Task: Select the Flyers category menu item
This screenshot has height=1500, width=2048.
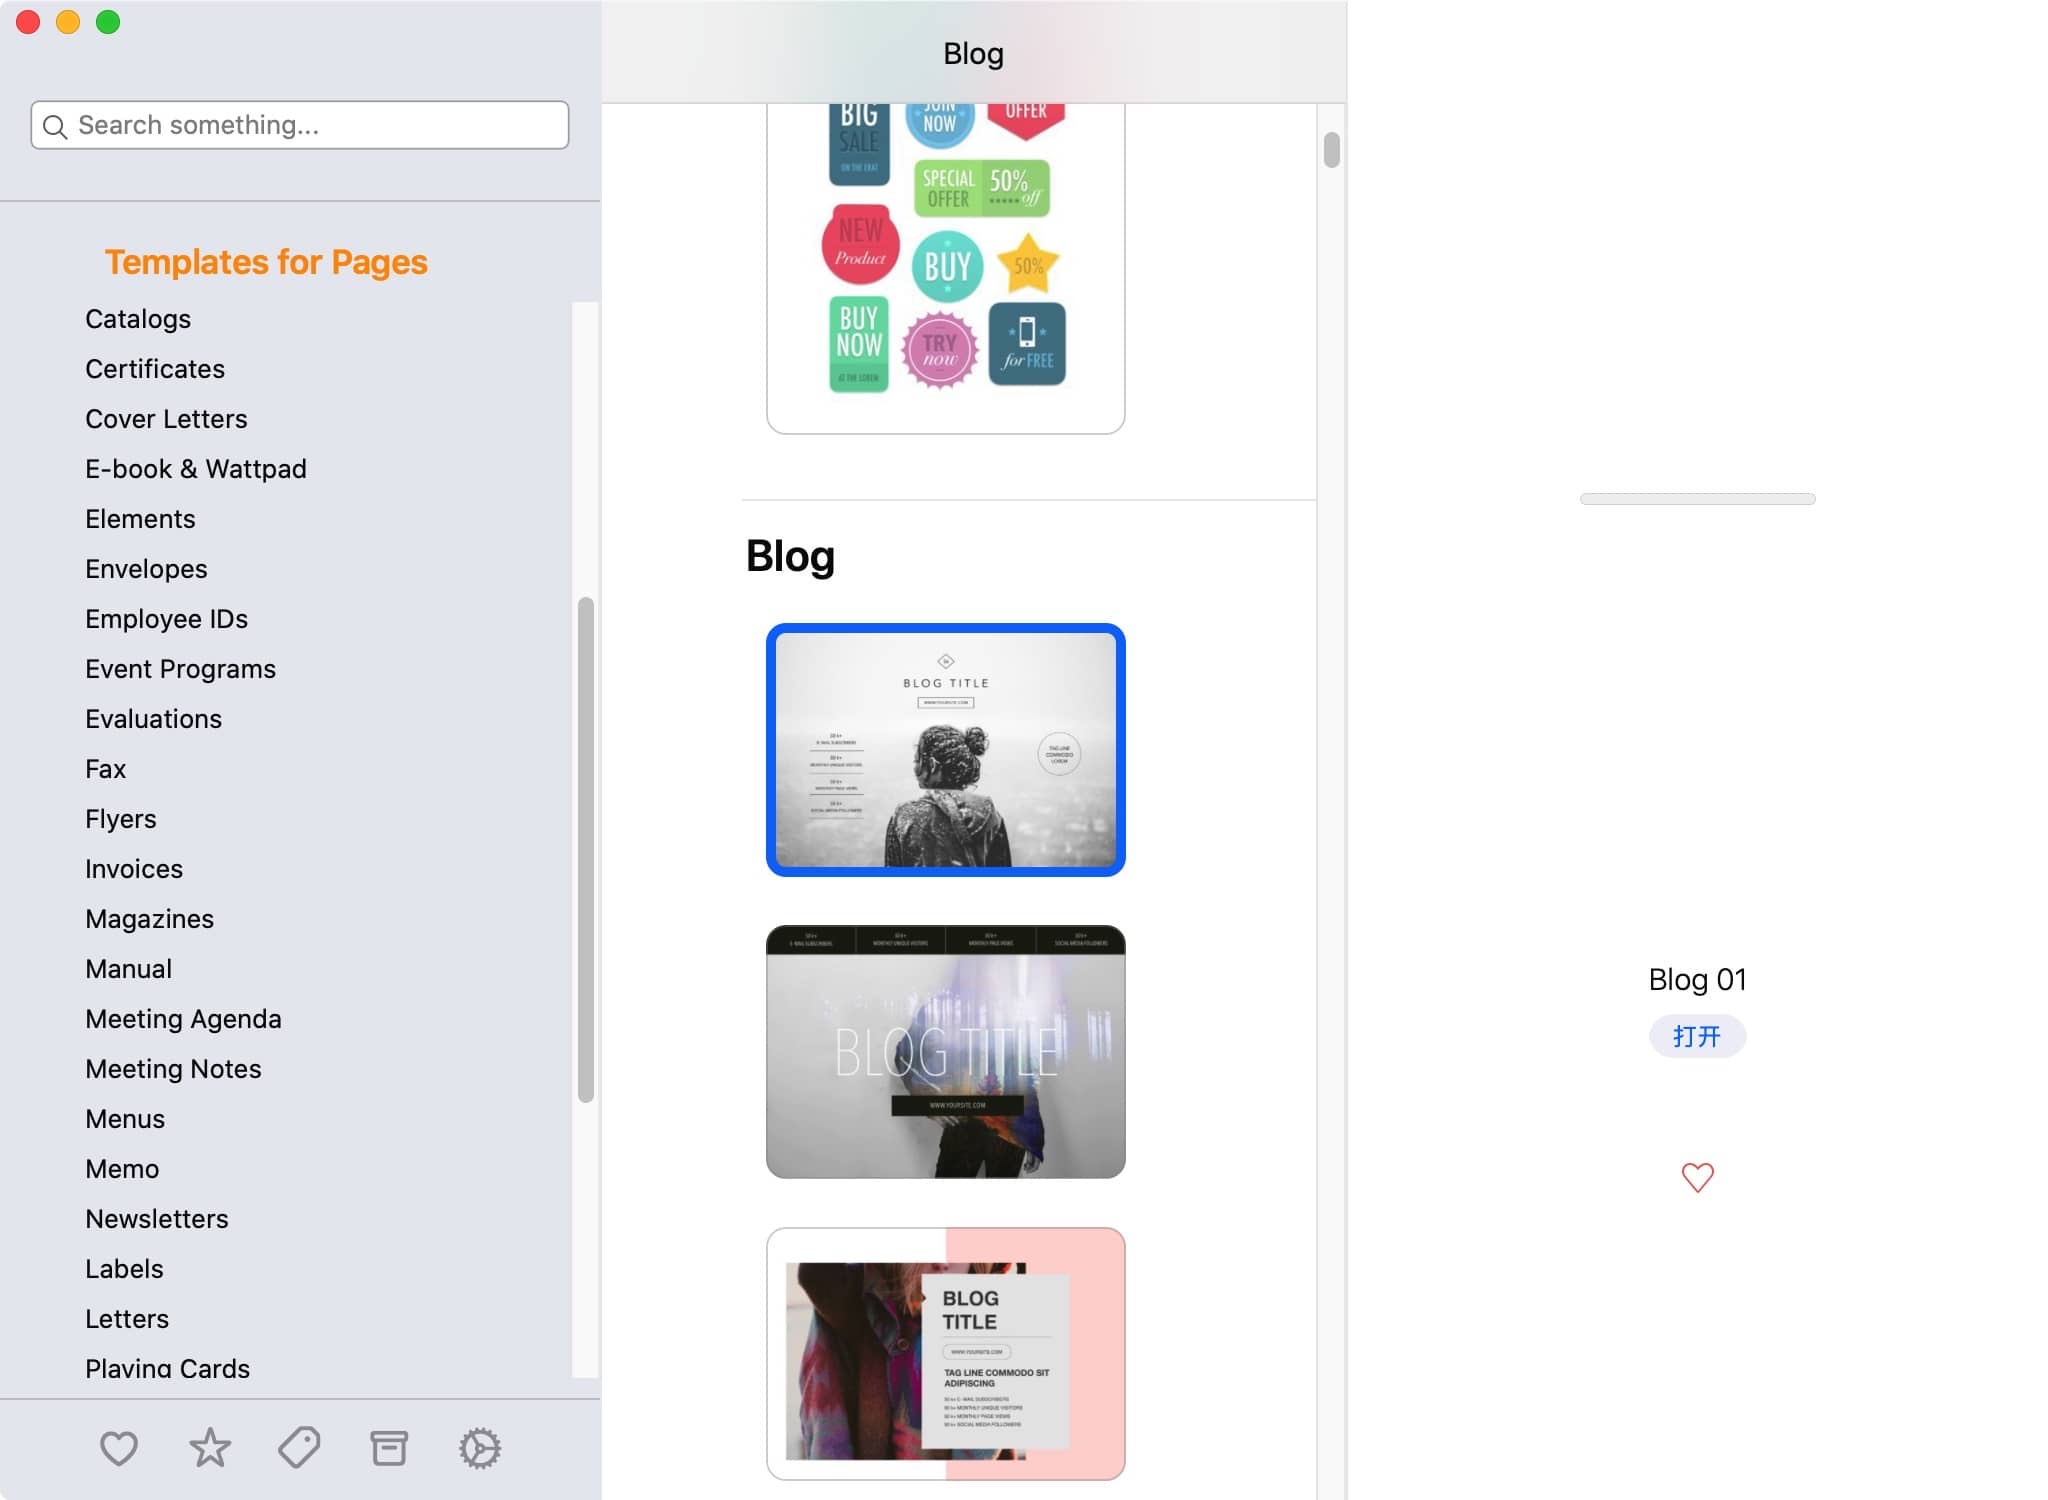Action: click(121, 818)
